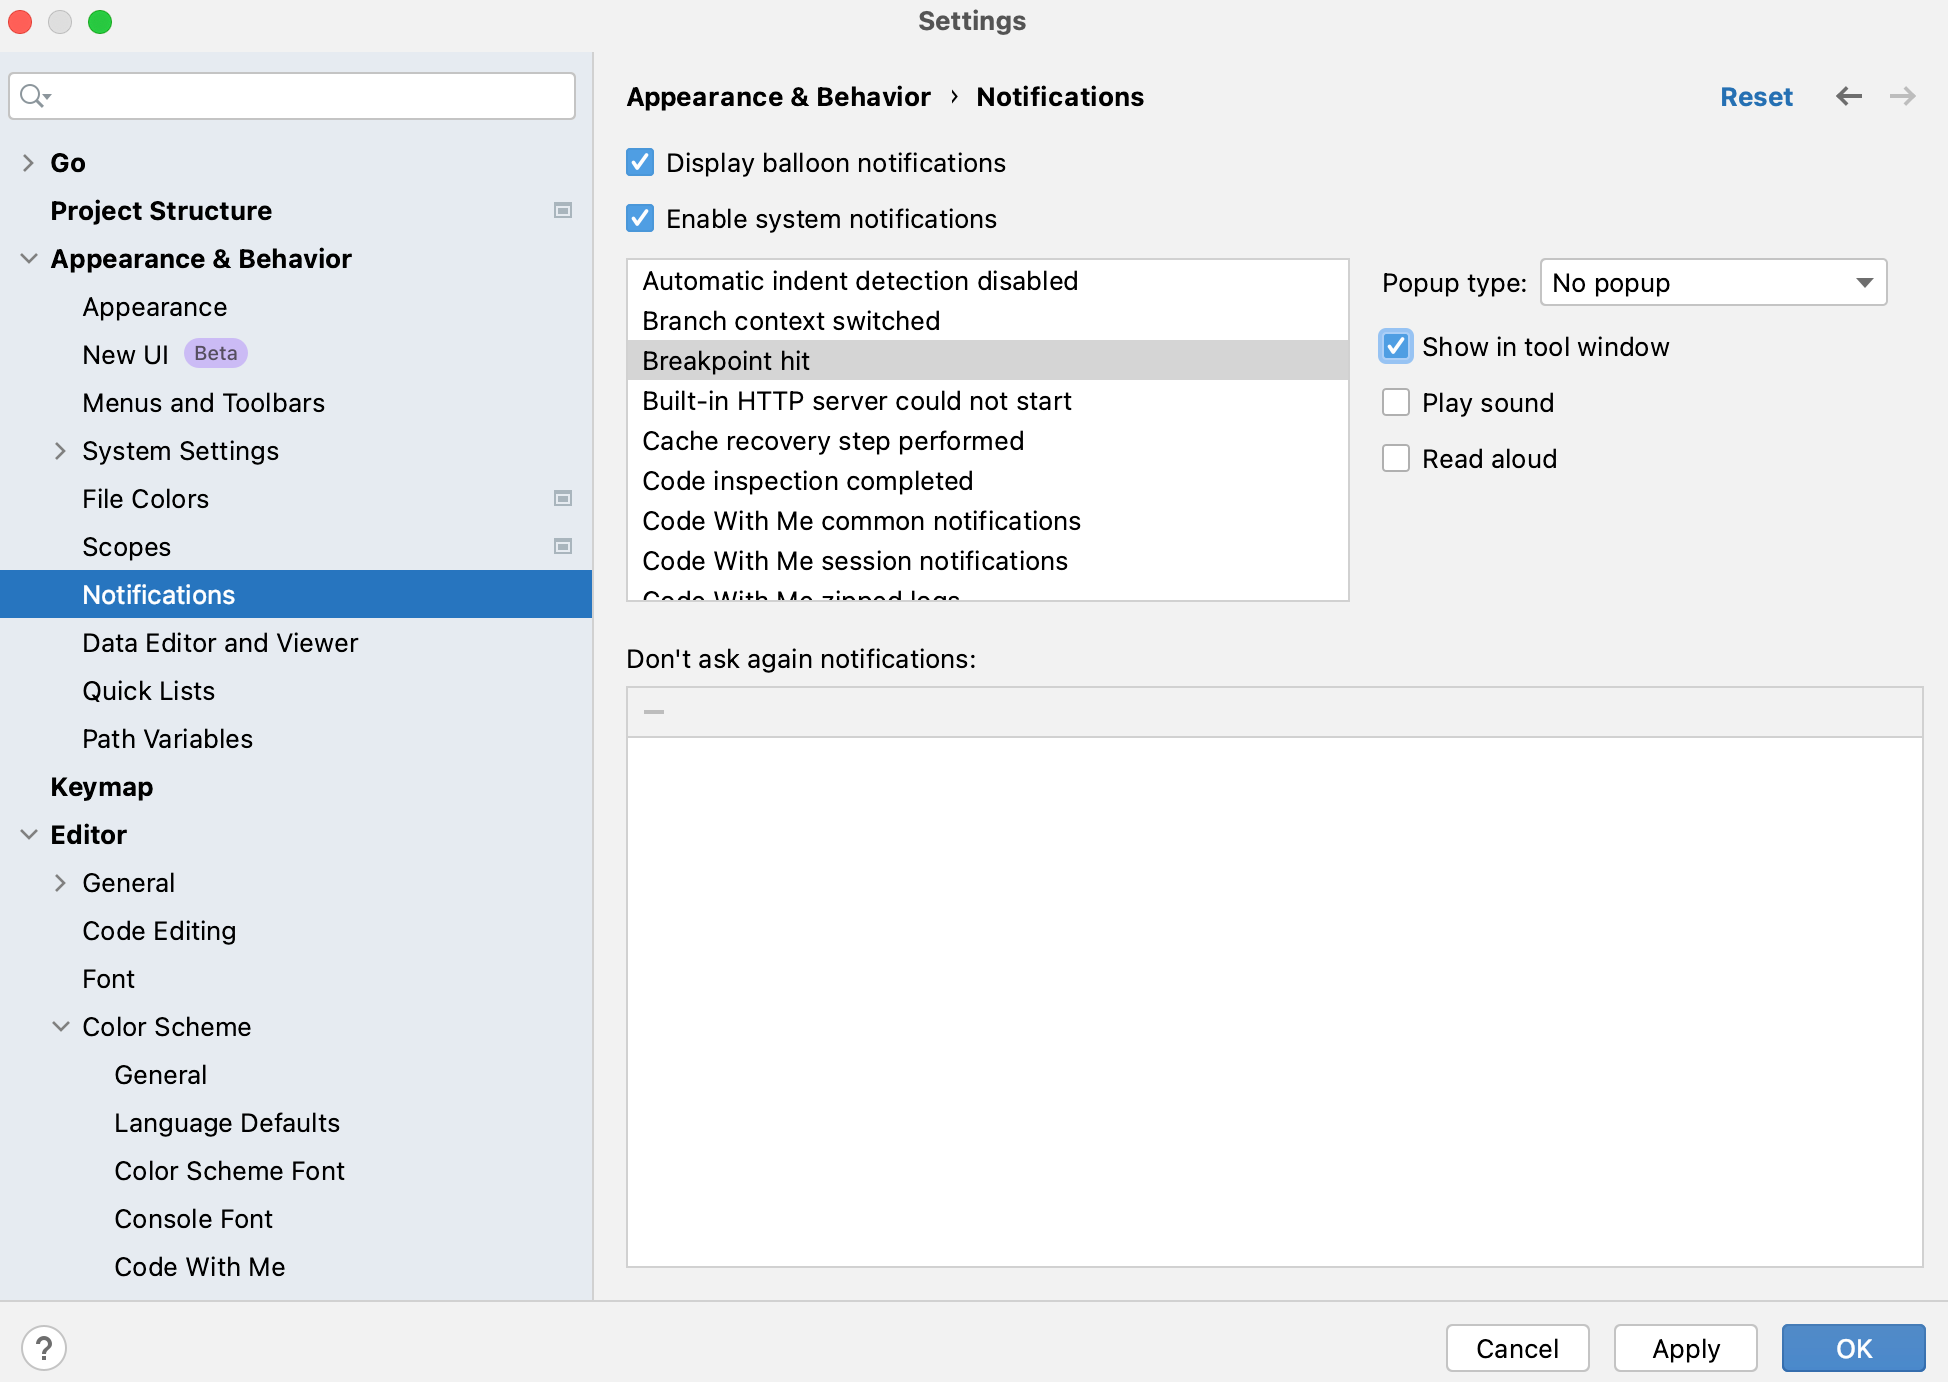Toggle the Read aloud checkbox

tap(1396, 458)
